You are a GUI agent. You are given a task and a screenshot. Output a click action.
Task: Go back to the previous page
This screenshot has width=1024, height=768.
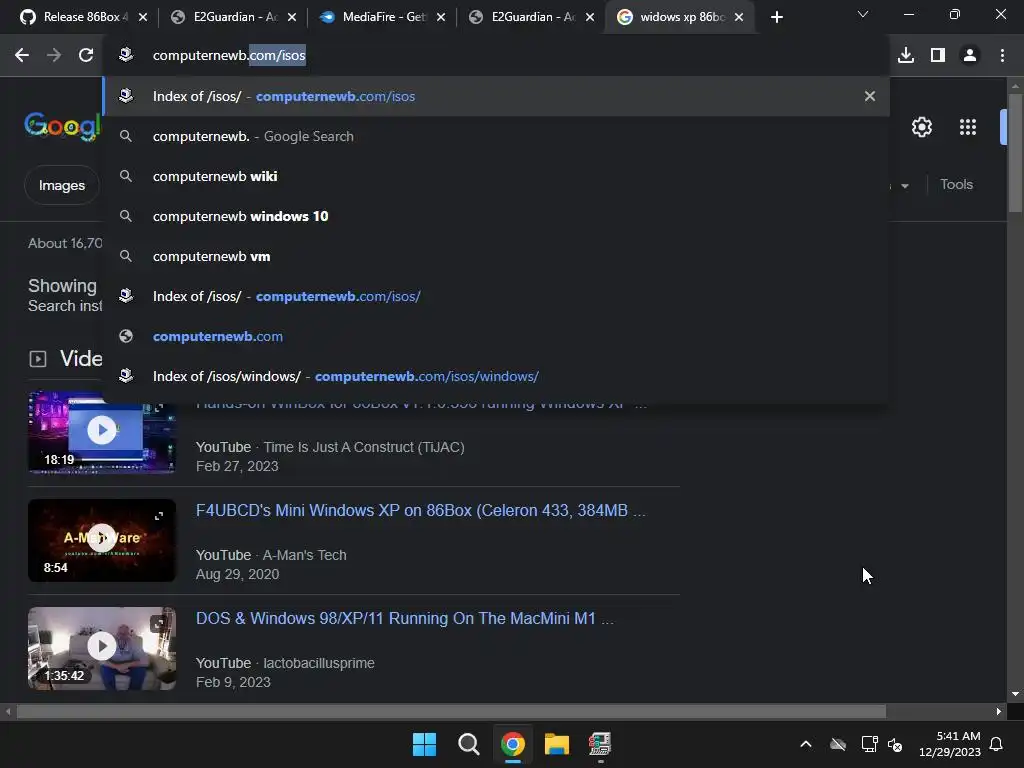[22, 56]
